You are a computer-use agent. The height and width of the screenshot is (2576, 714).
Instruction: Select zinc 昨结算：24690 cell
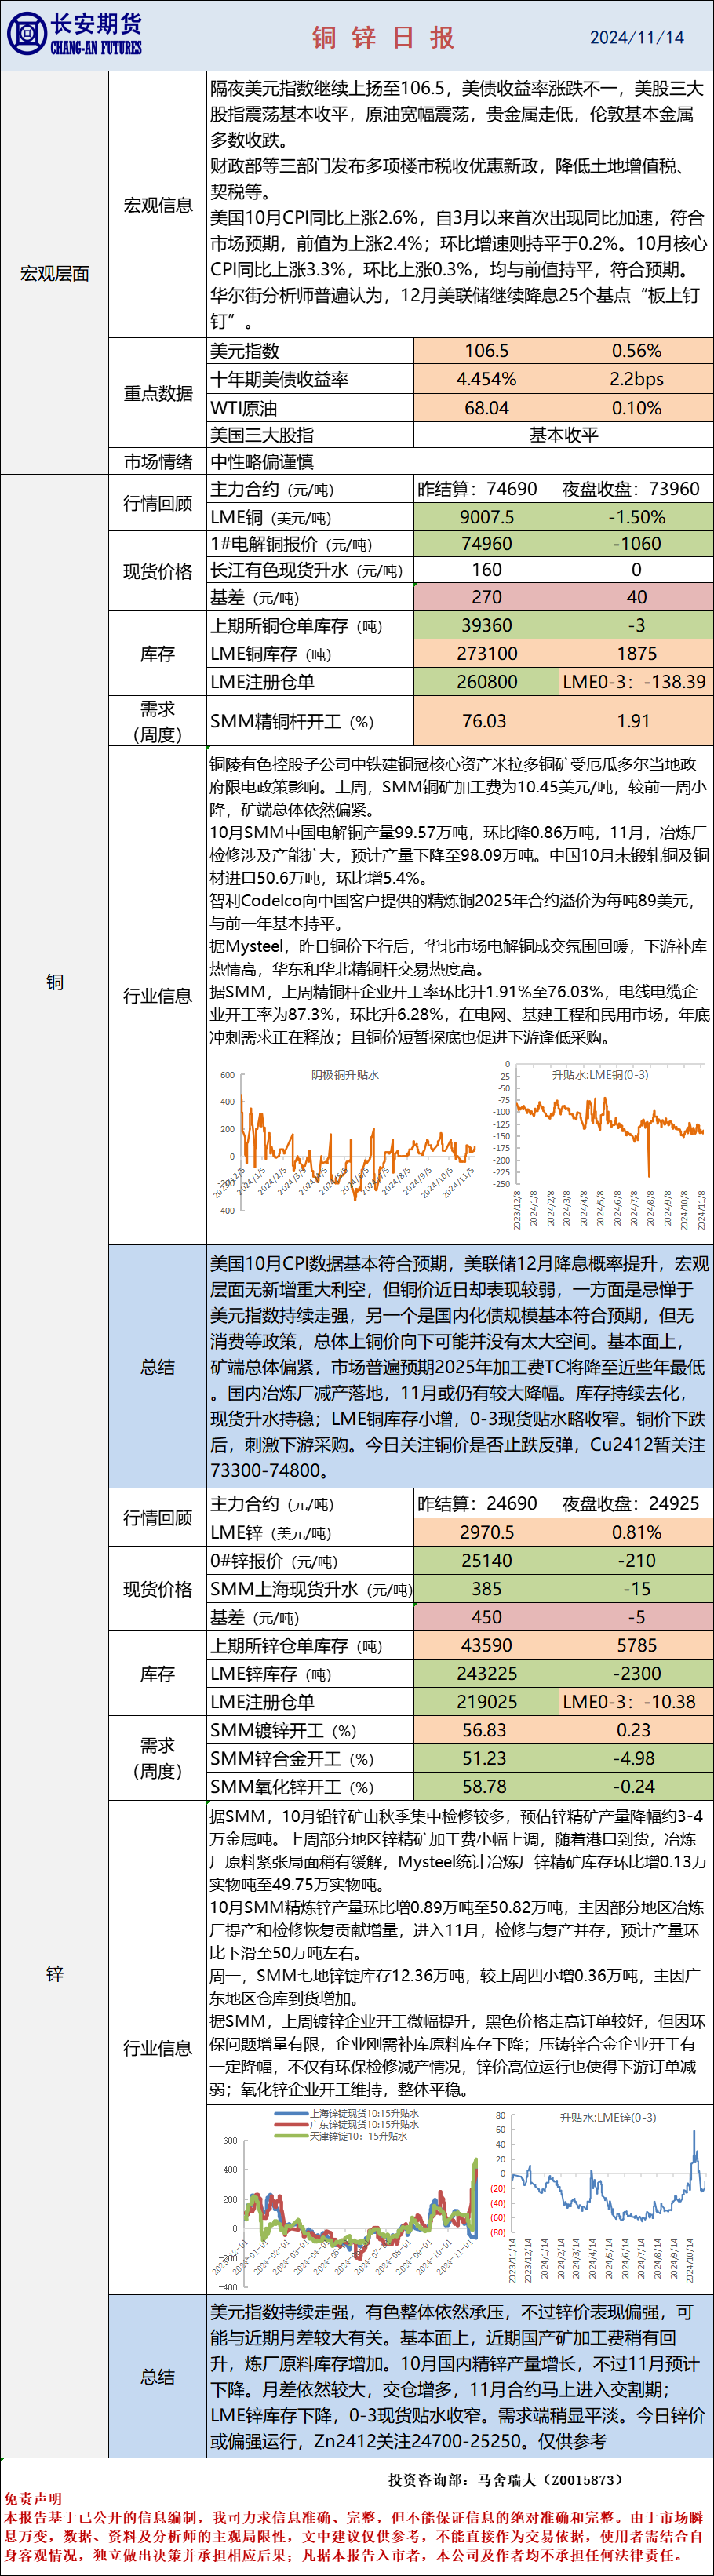486,1503
